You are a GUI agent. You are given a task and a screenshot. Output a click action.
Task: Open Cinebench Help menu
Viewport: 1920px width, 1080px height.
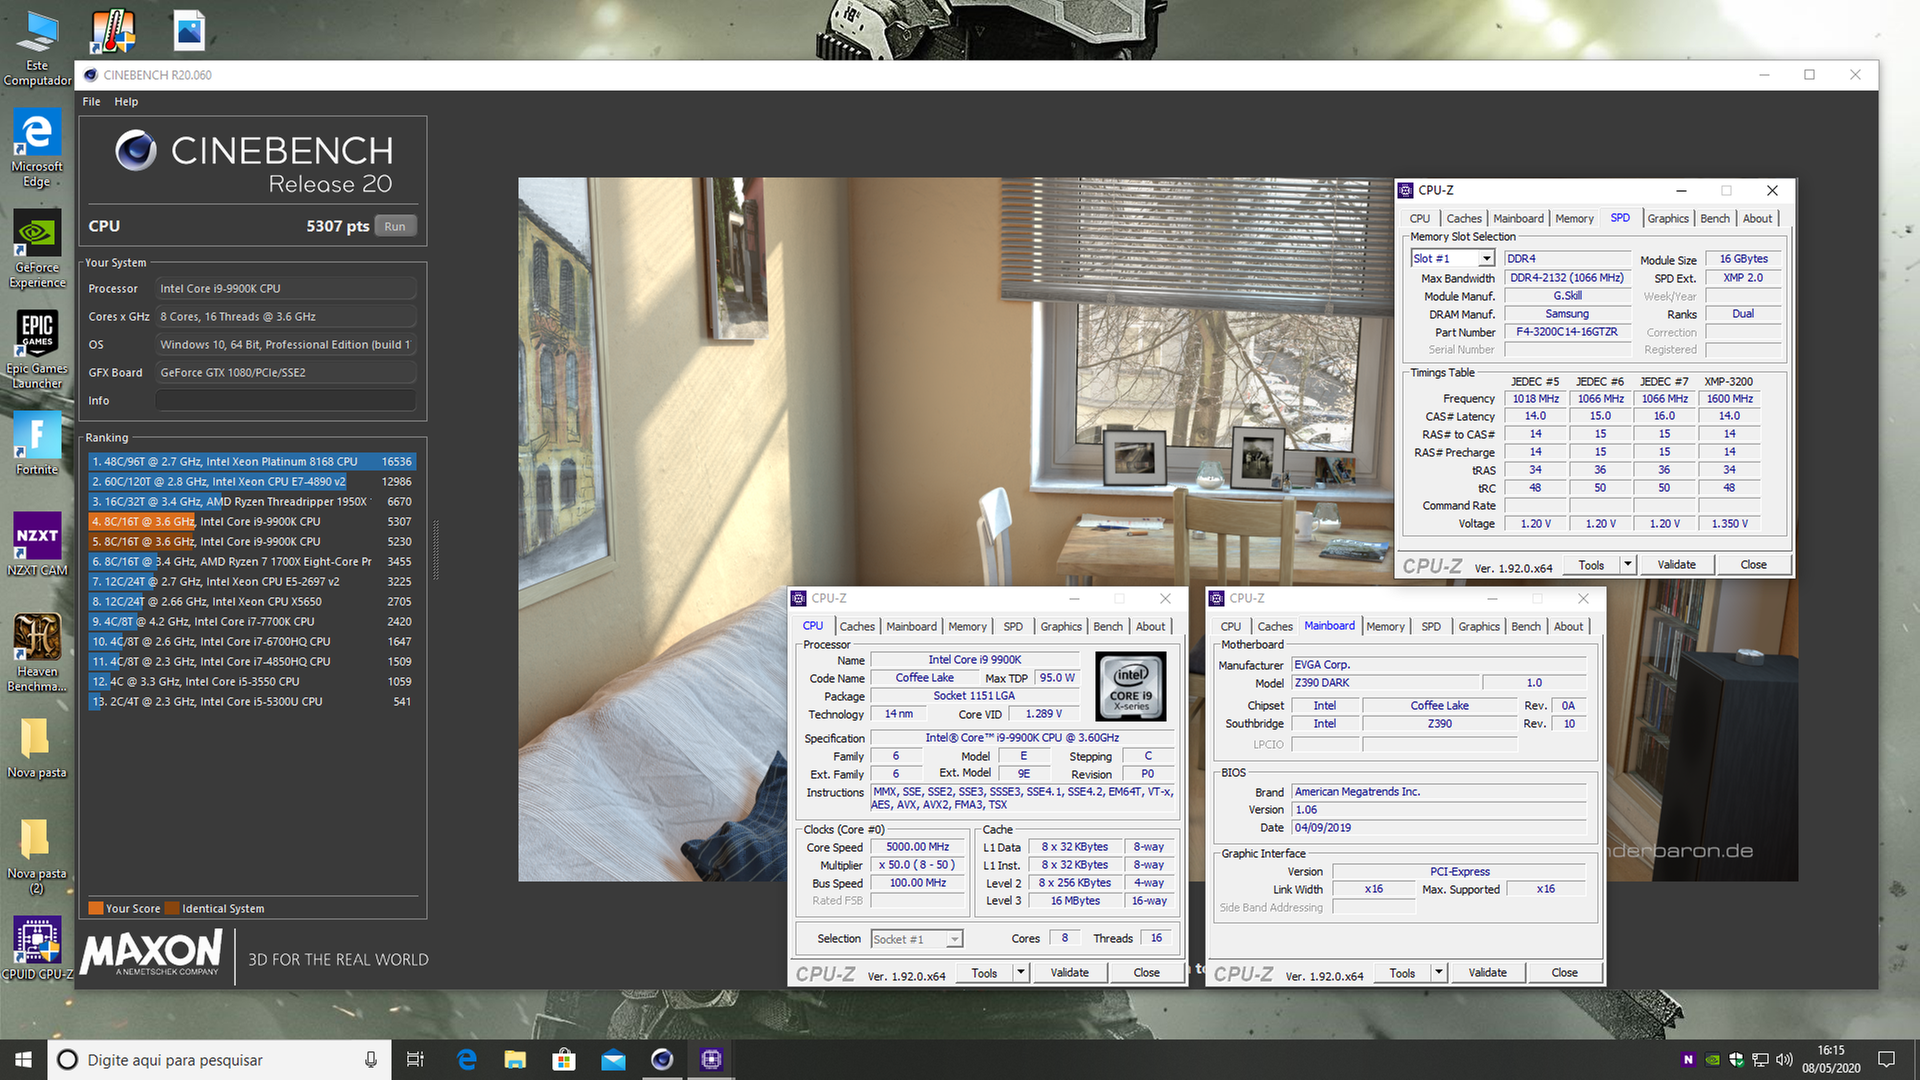[x=126, y=102]
